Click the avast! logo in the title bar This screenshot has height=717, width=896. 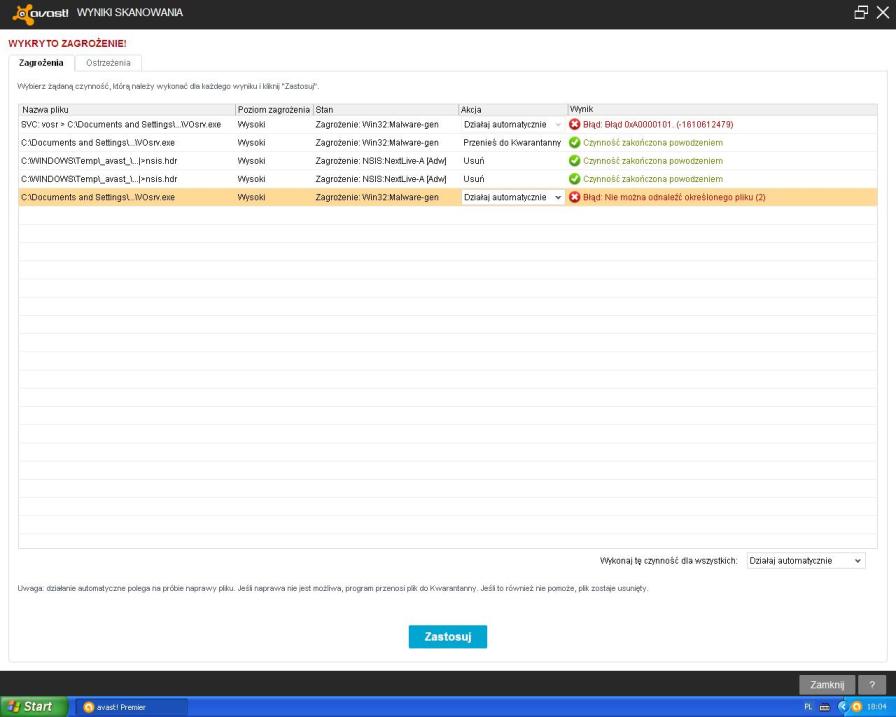pyautogui.click(x=40, y=14)
